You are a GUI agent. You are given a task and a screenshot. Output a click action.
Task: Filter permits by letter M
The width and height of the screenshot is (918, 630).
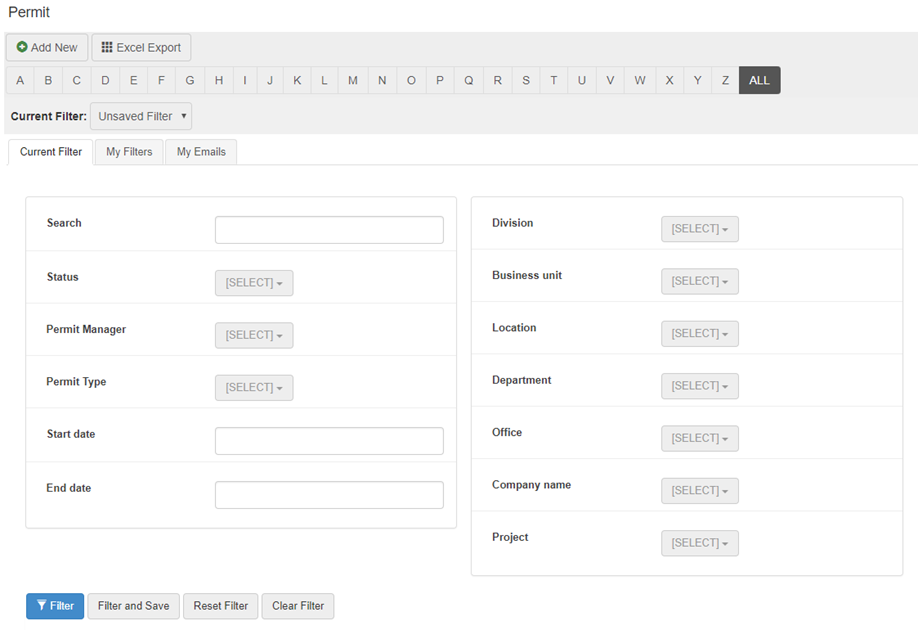coord(353,81)
